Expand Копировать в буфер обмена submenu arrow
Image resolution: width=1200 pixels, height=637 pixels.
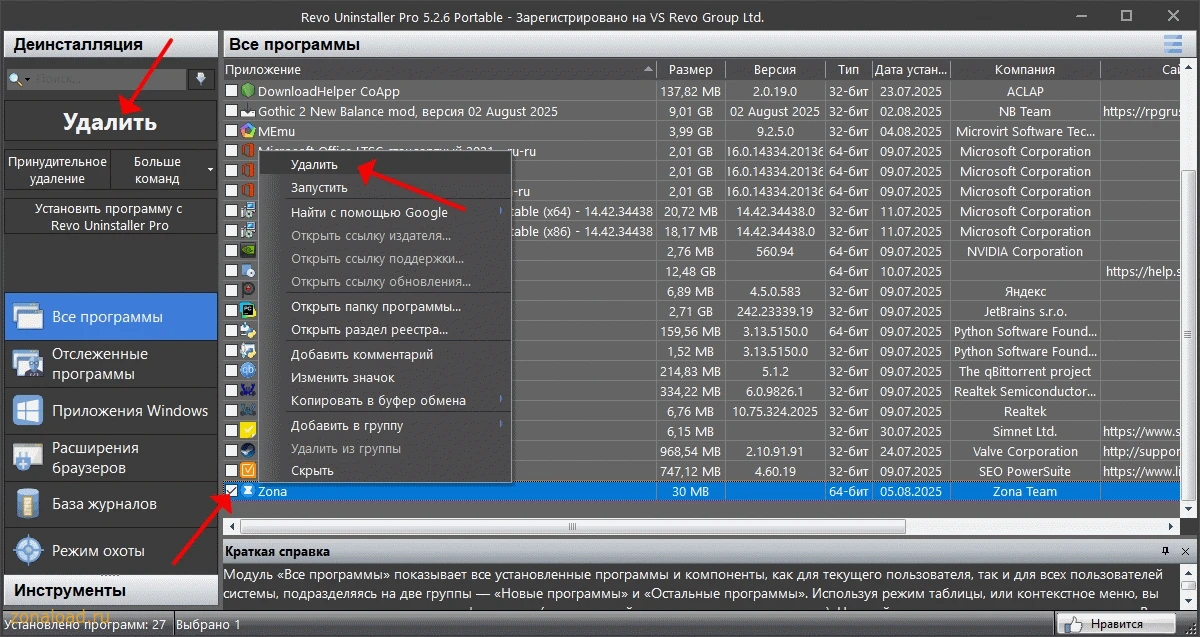point(500,400)
